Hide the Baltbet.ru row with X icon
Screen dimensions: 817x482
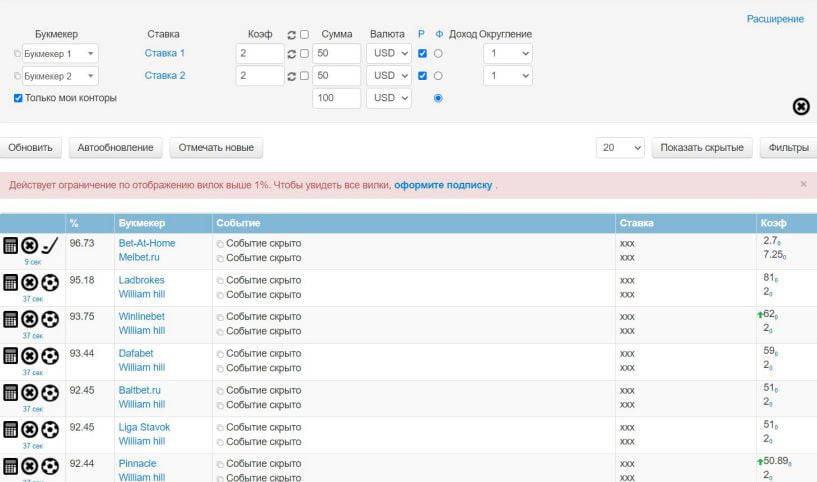pyautogui.click(x=30, y=392)
